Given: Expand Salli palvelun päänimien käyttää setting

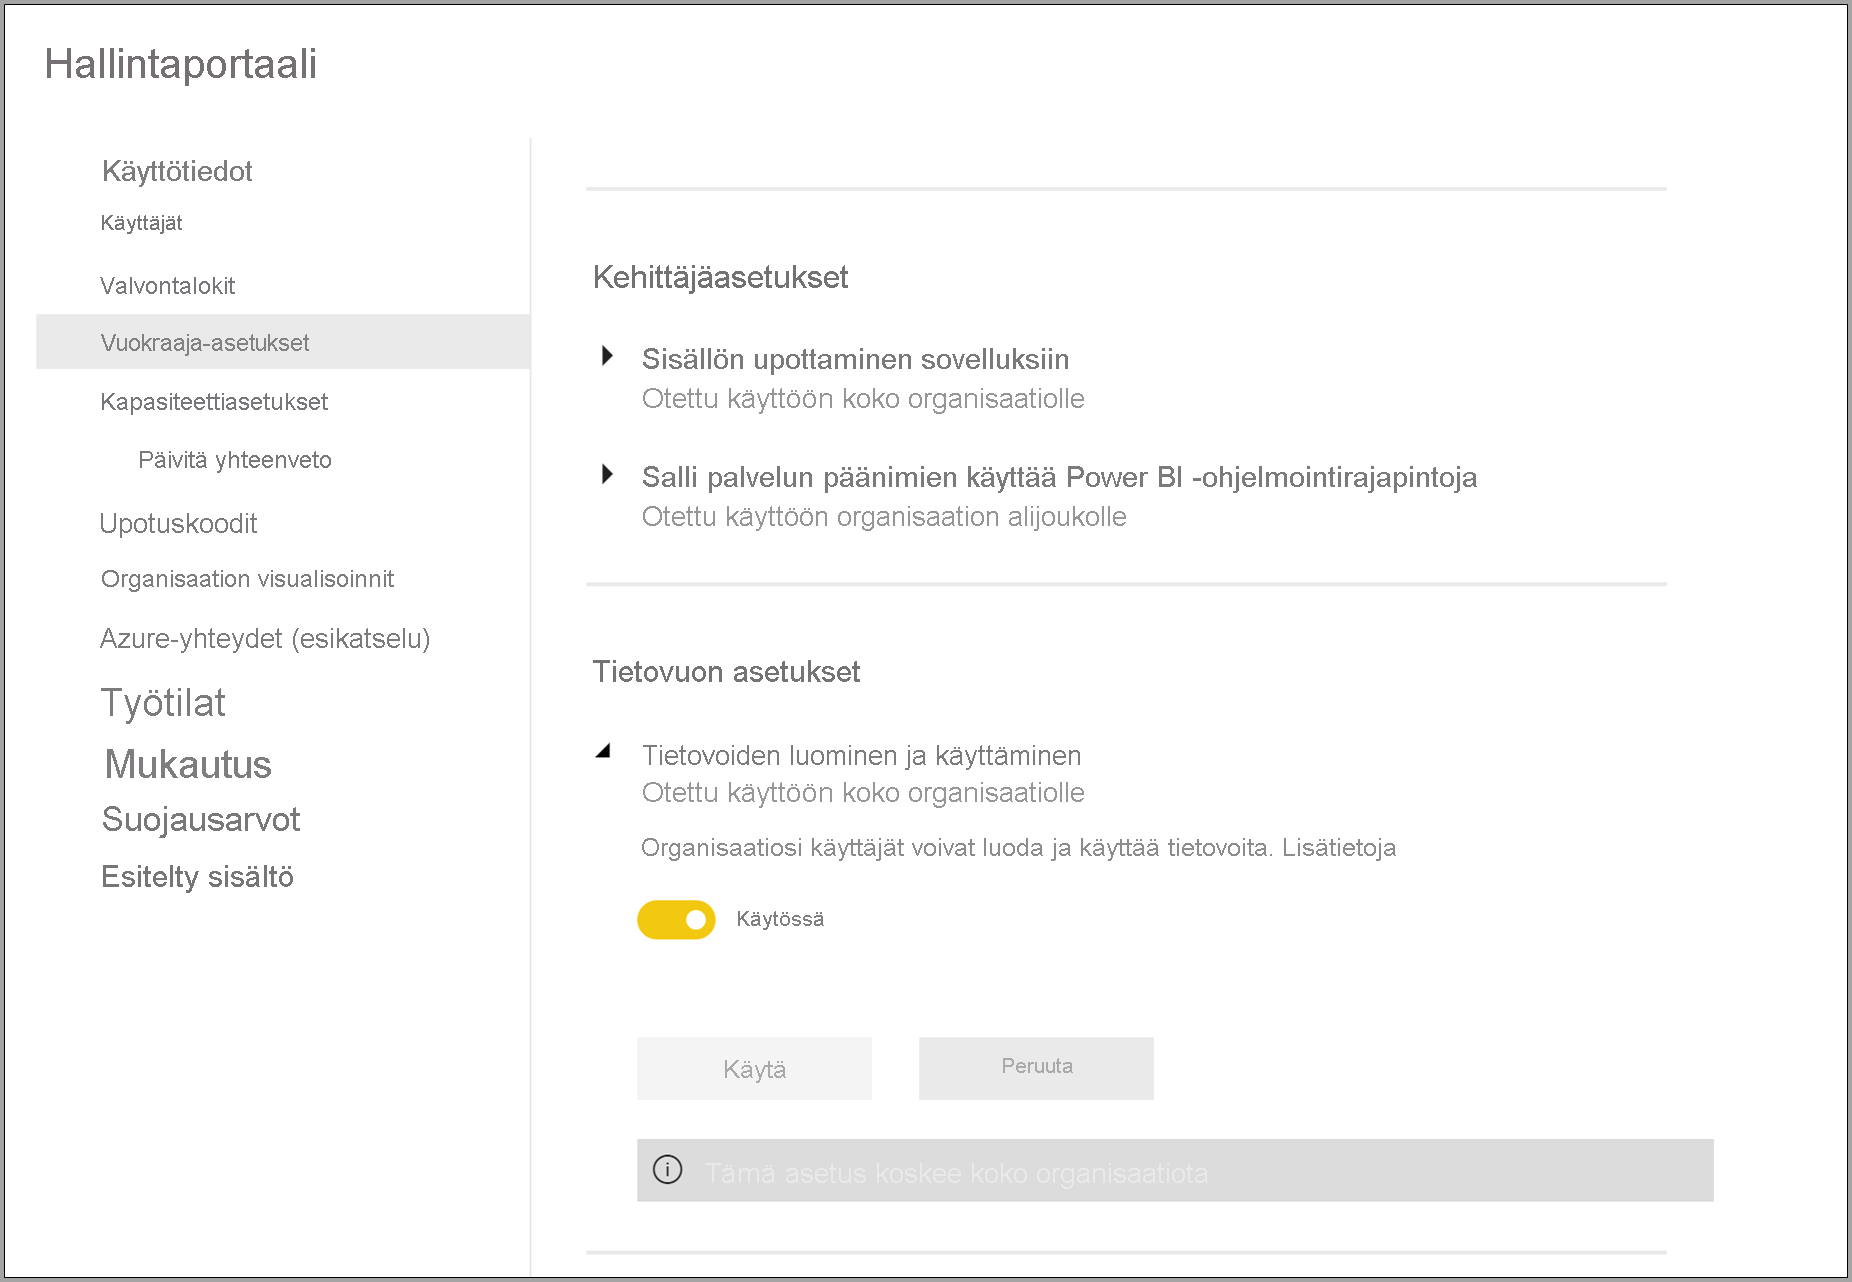Looking at the screenshot, I should point(609,475).
